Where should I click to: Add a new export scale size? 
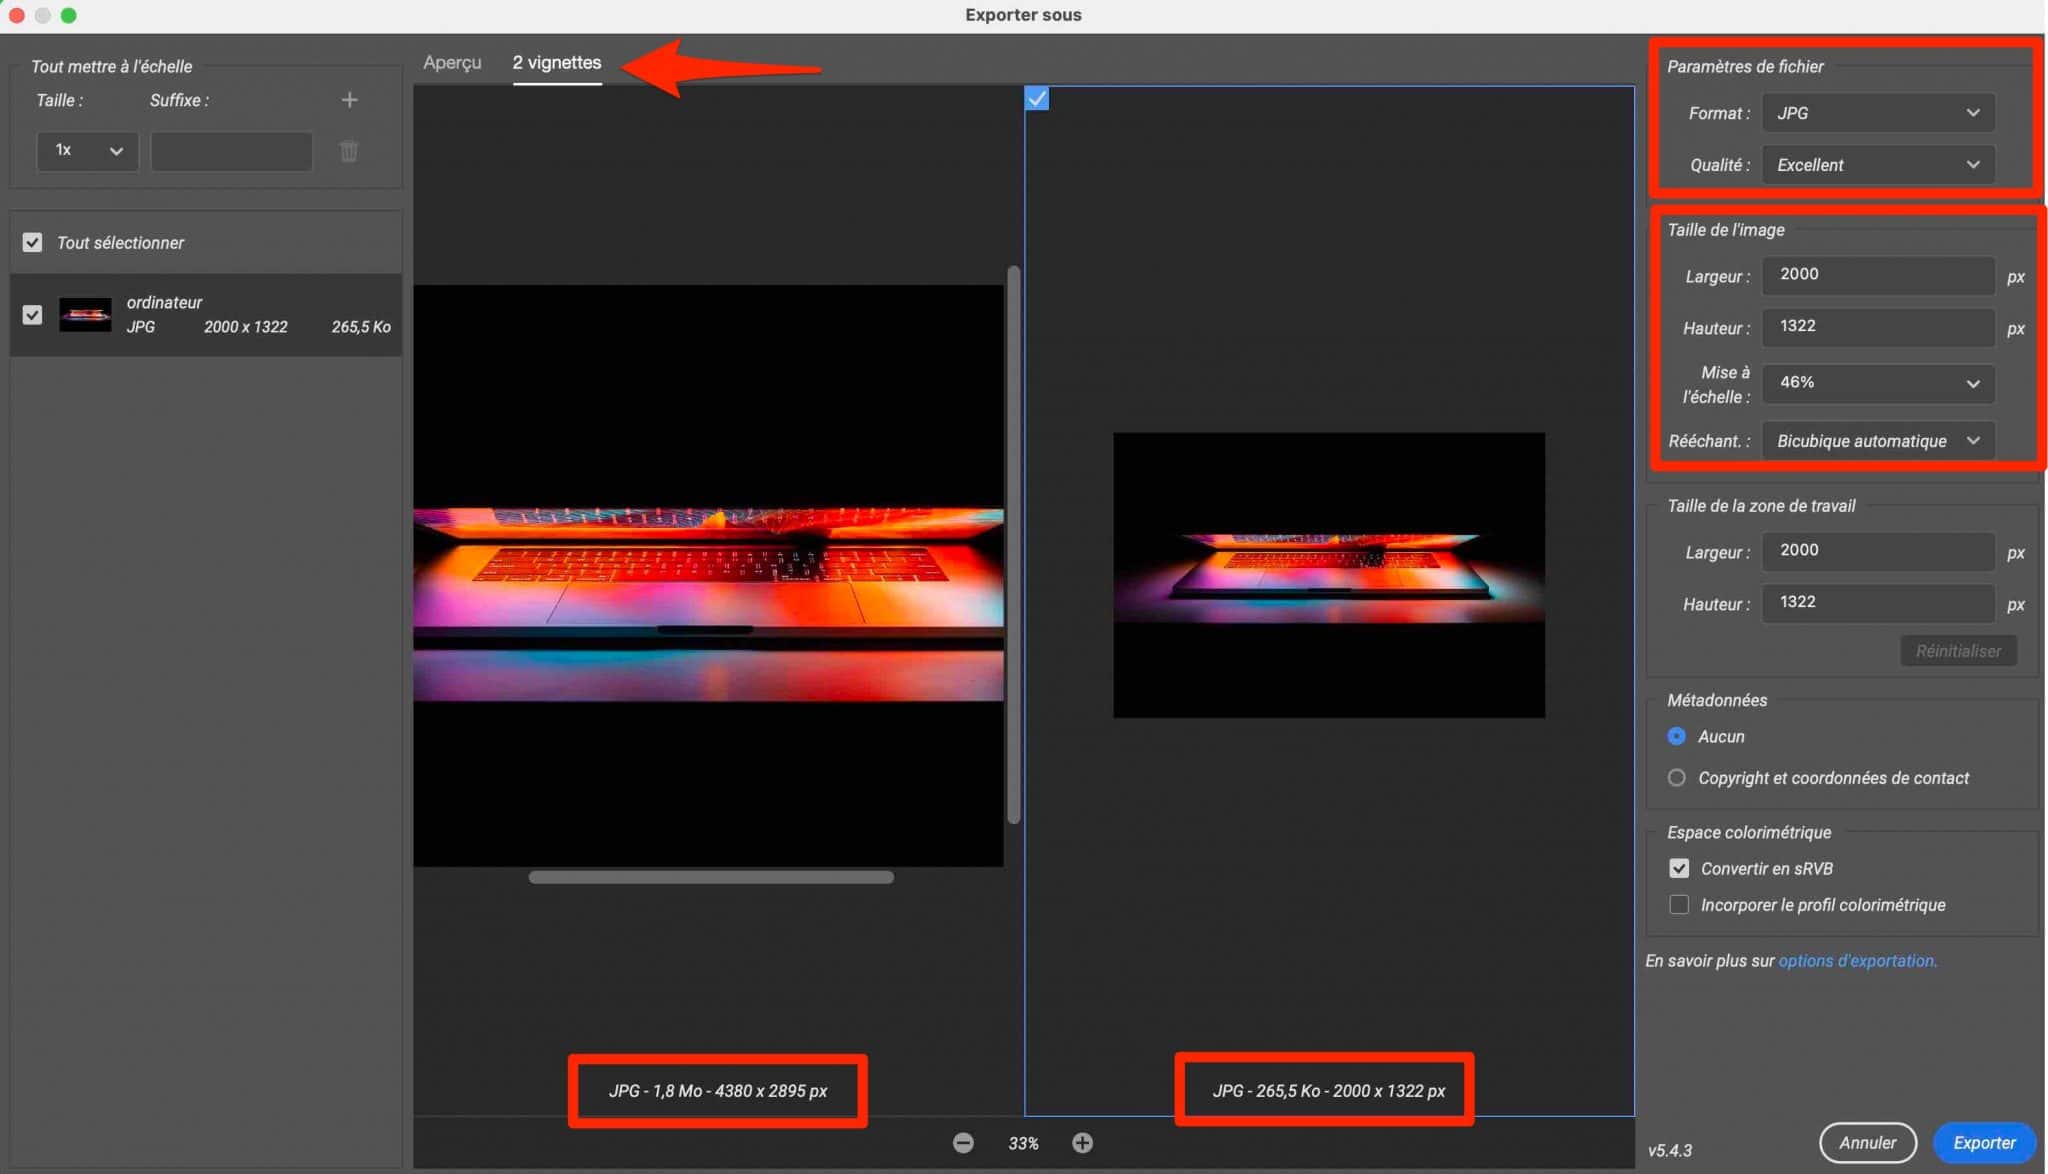(x=349, y=99)
